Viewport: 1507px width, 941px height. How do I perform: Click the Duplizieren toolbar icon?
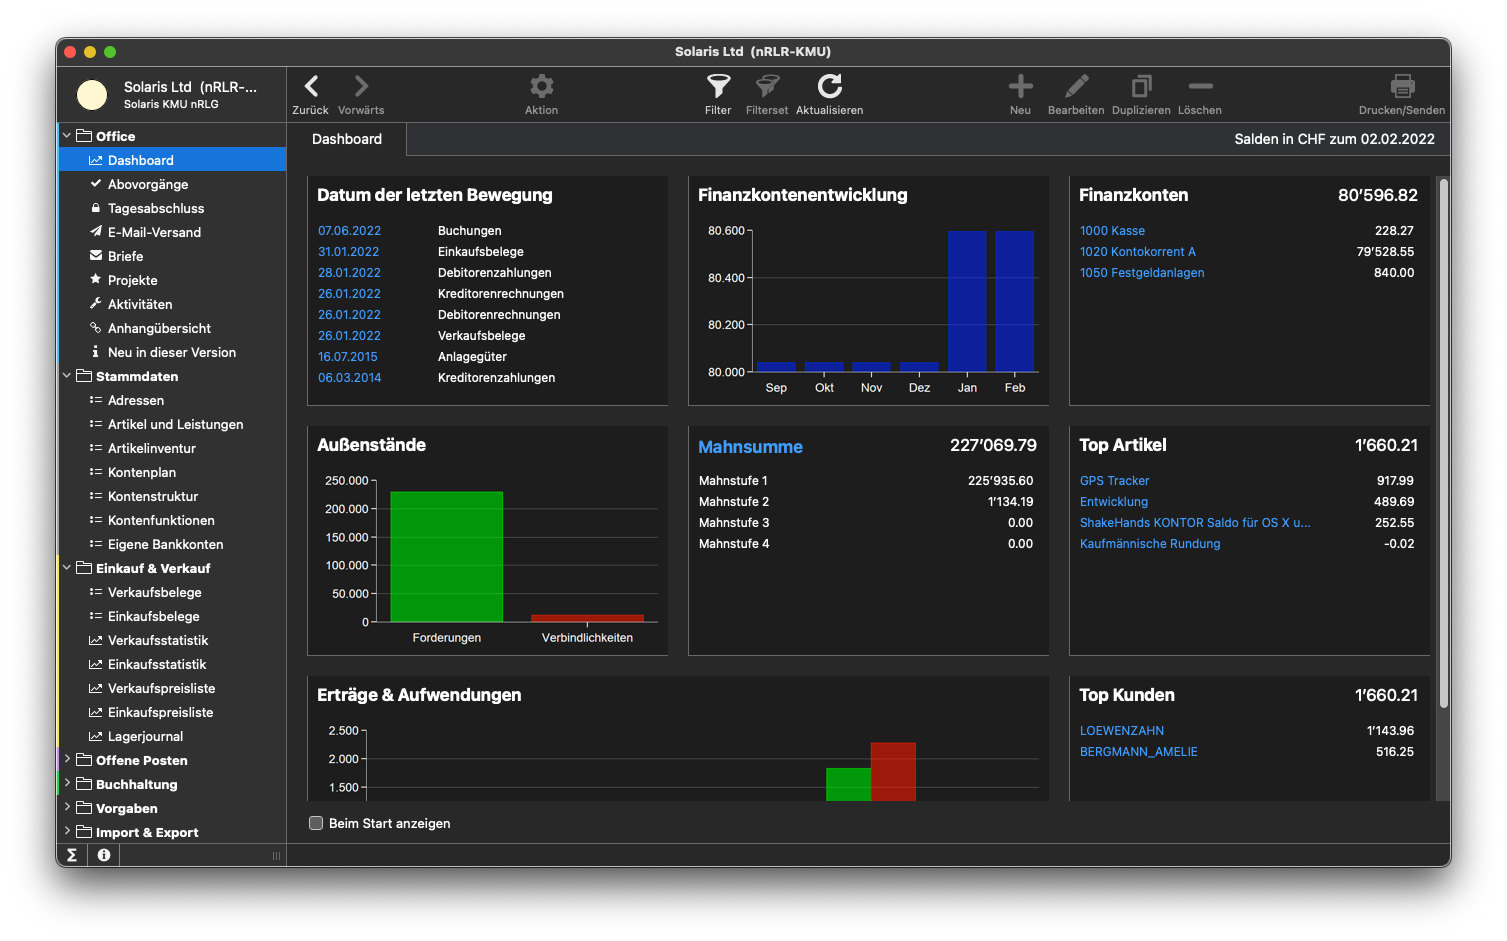click(x=1141, y=87)
